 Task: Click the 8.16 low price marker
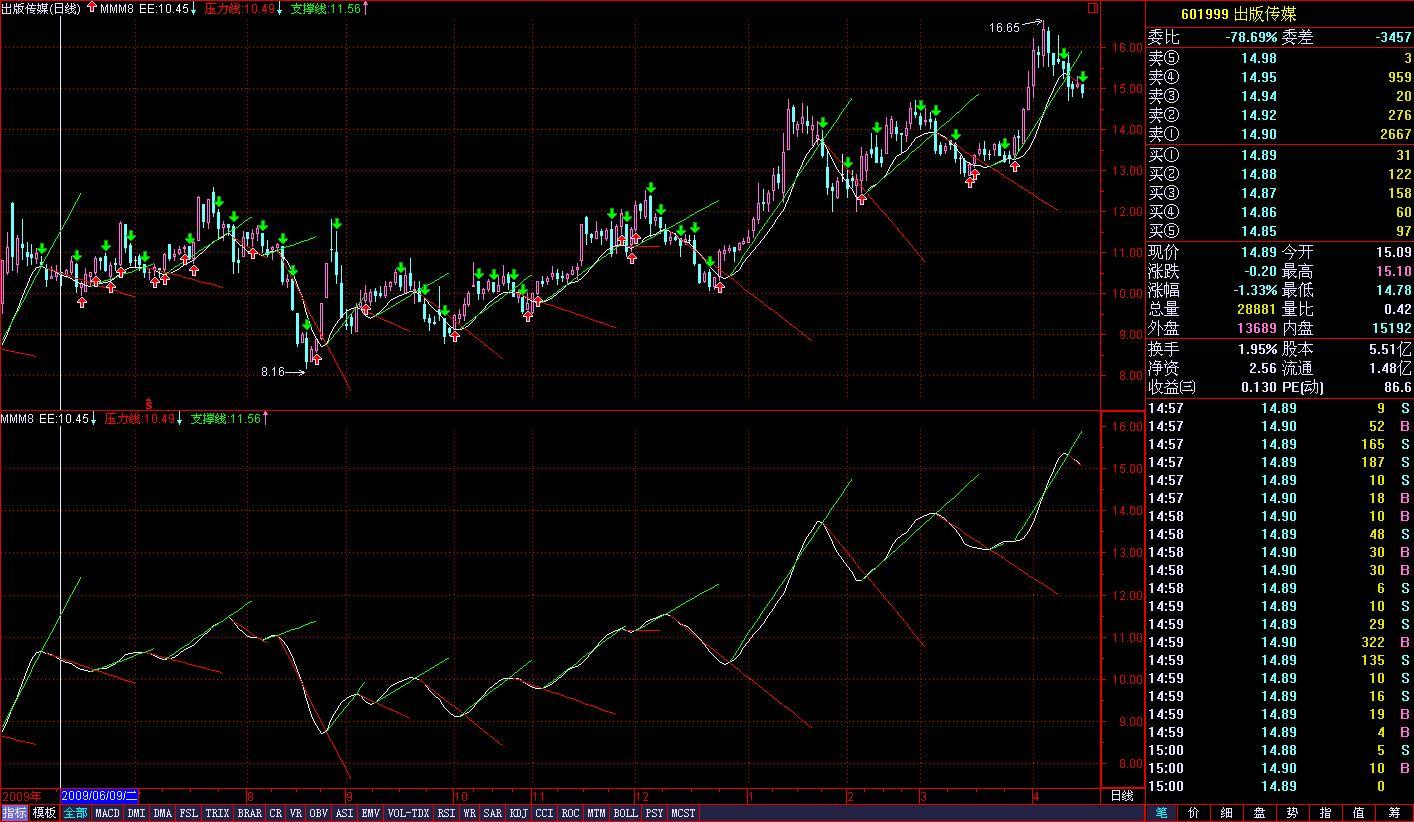click(273, 372)
